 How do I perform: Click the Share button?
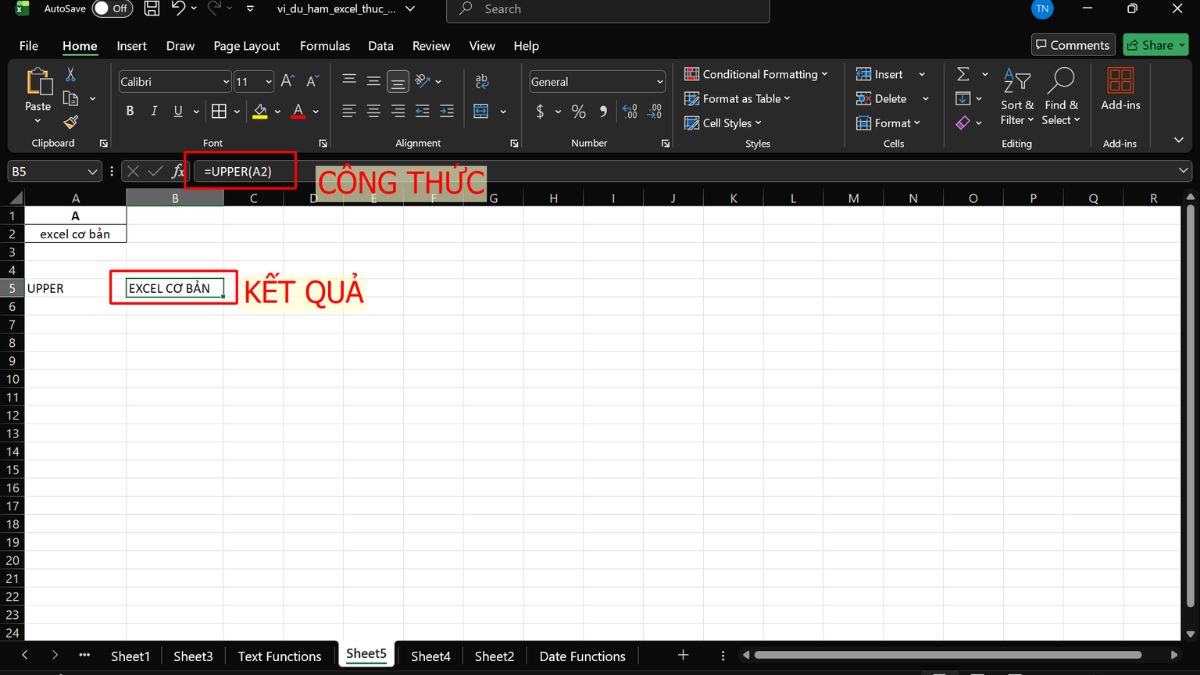(x=1155, y=45)
